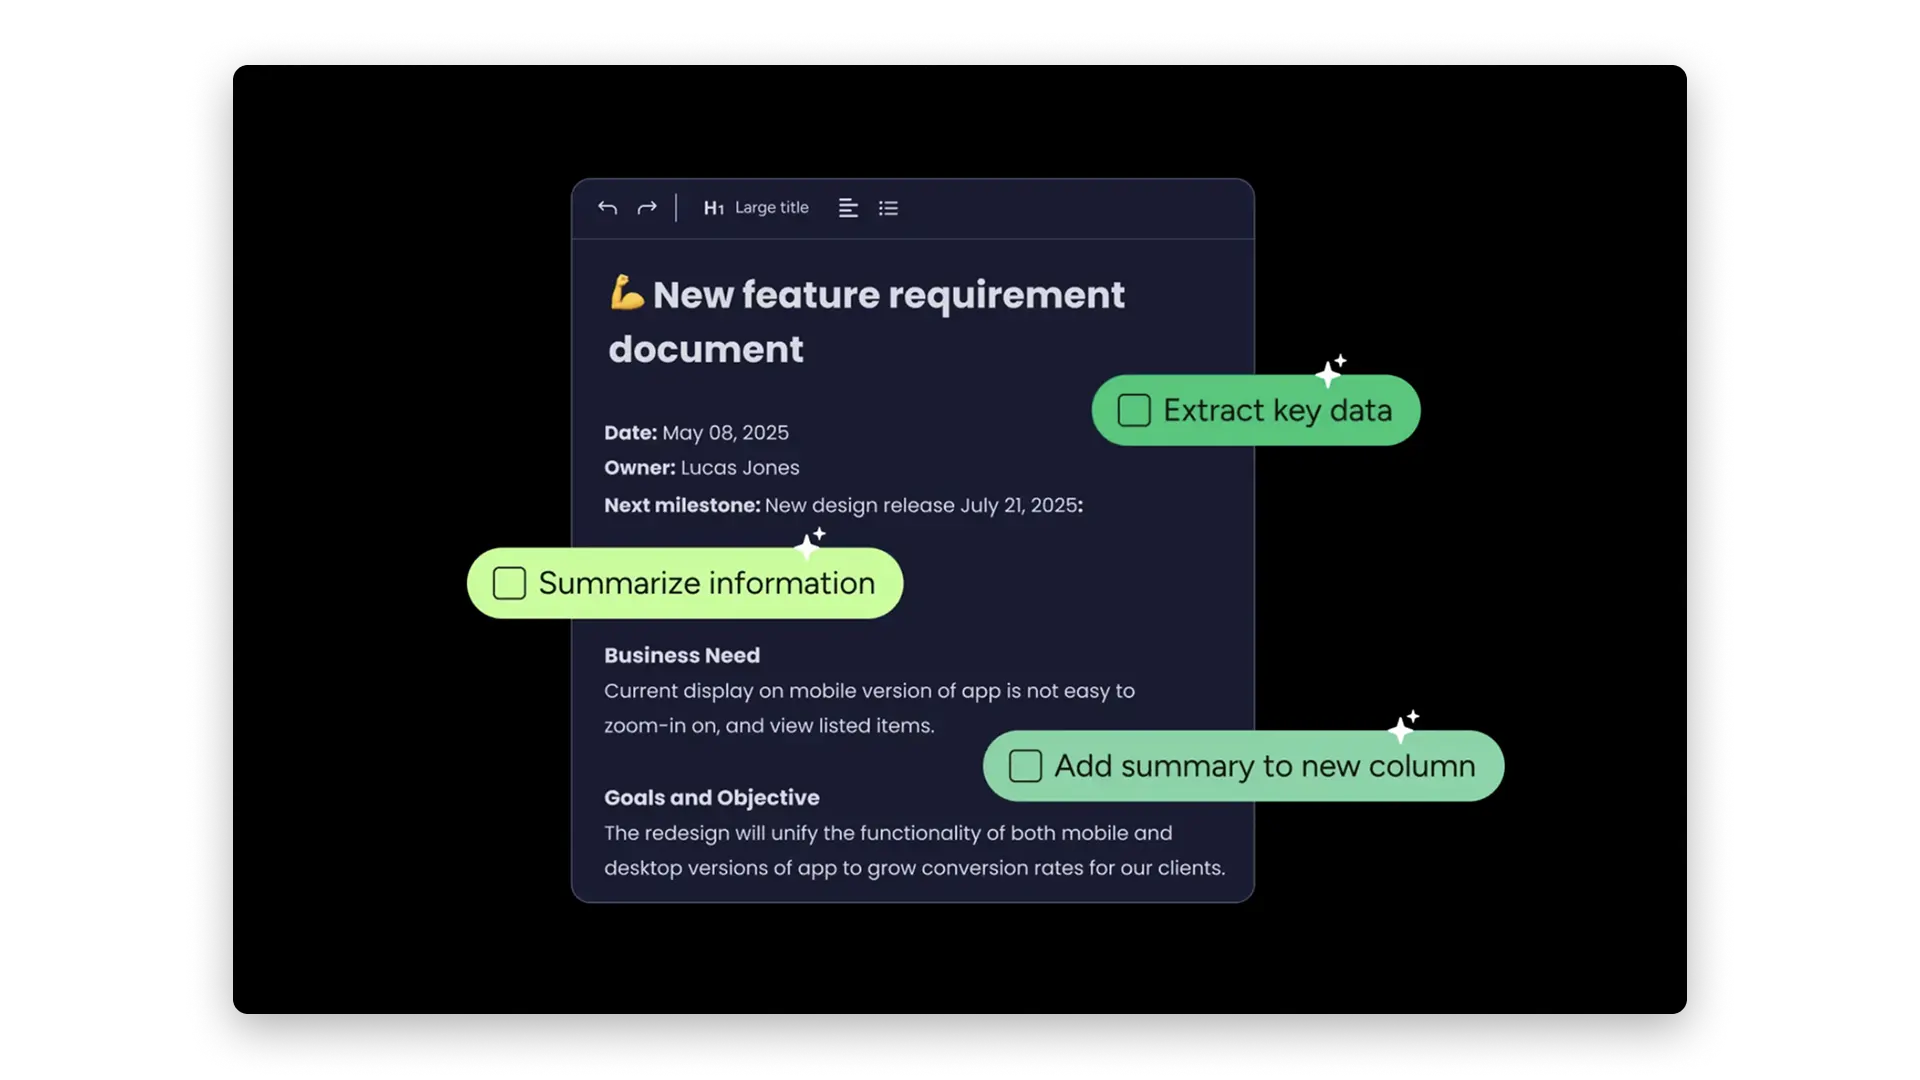Click the Summarize information label text
This screenshot has height=1080, width=1920.
(x=706, y=583)
